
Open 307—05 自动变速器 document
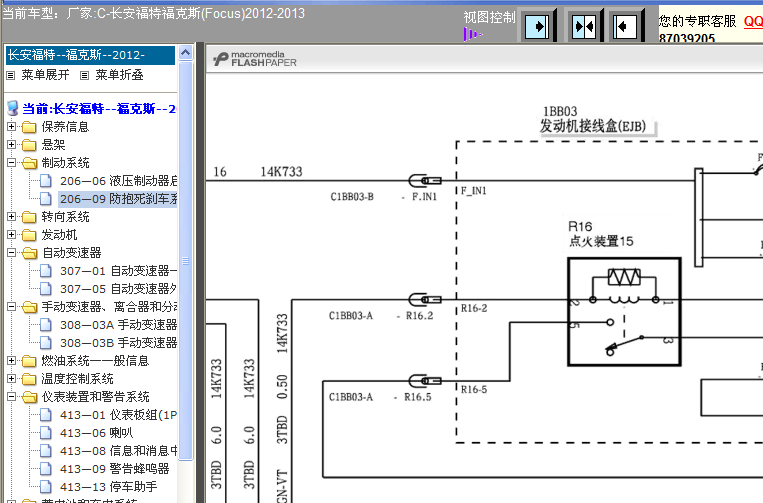[x=118, y=289]
